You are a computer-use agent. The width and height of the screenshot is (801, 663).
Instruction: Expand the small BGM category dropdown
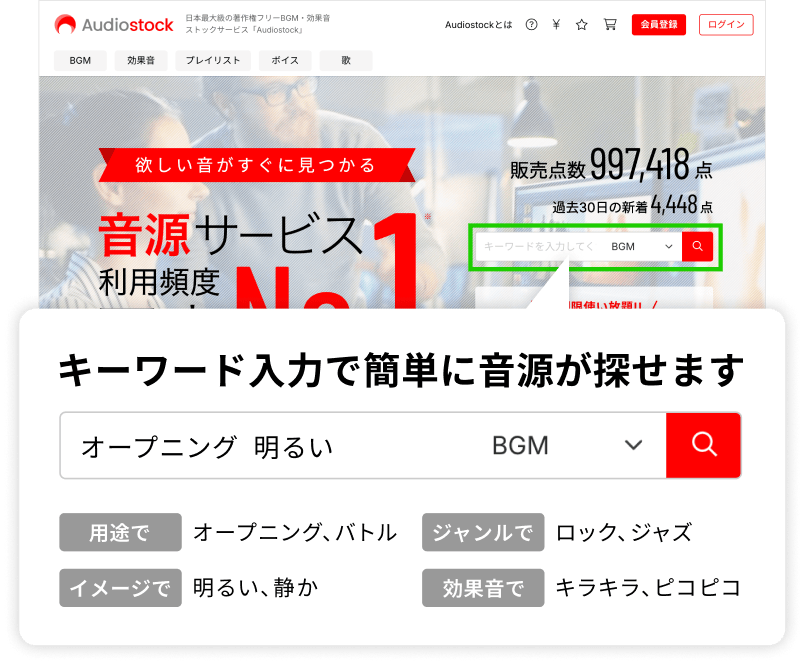[x=642, y=246]
